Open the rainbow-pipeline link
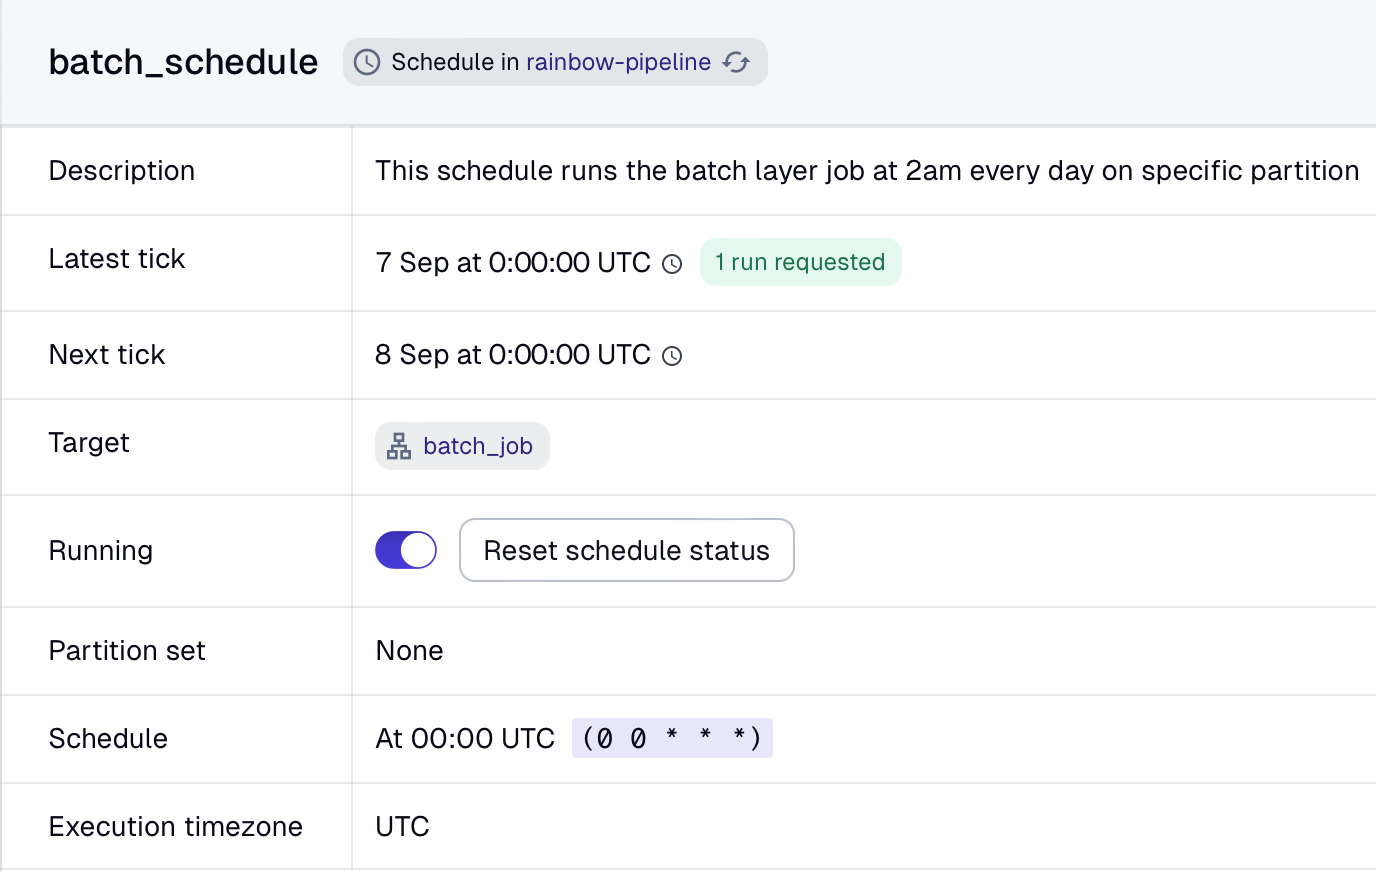This screenshot has width=1376, height=872. (618, 62)
